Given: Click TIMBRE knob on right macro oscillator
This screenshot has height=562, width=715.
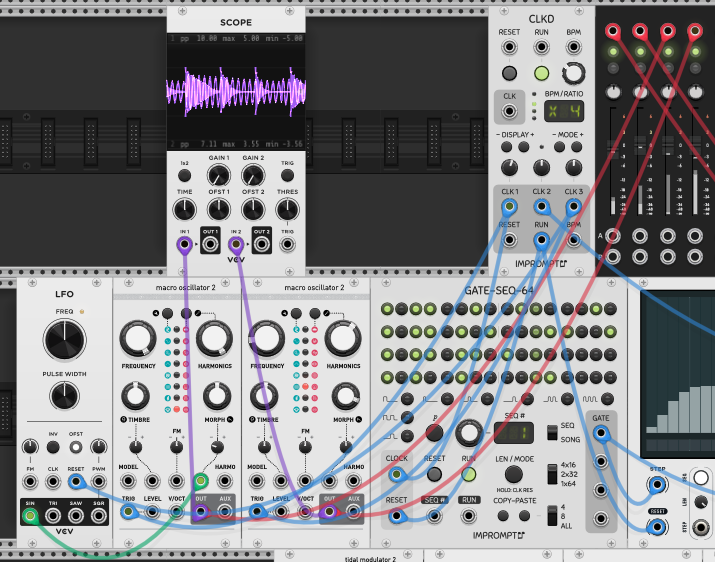Looking at the screenshot, I should 264,396.
